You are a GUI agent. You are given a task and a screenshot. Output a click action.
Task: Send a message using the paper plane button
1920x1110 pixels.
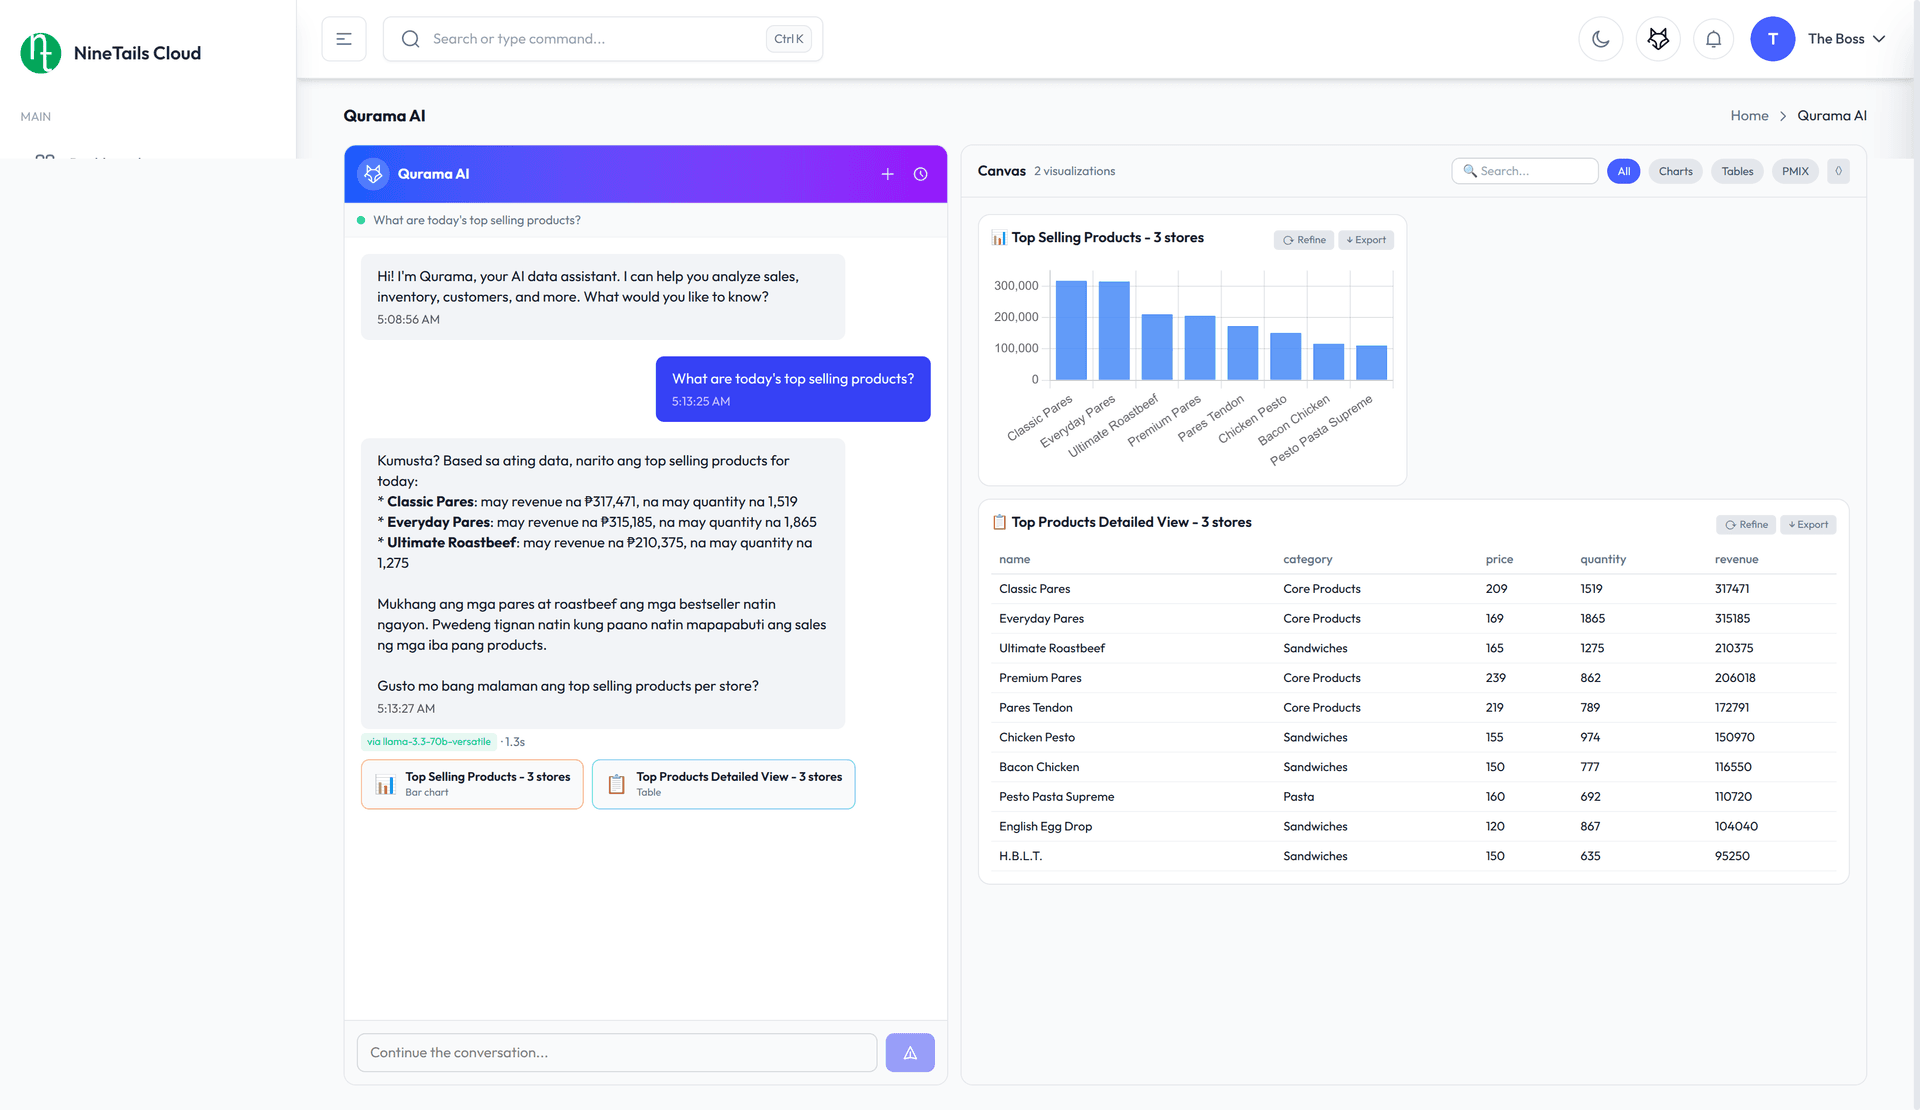click(x=909, y=1052)
